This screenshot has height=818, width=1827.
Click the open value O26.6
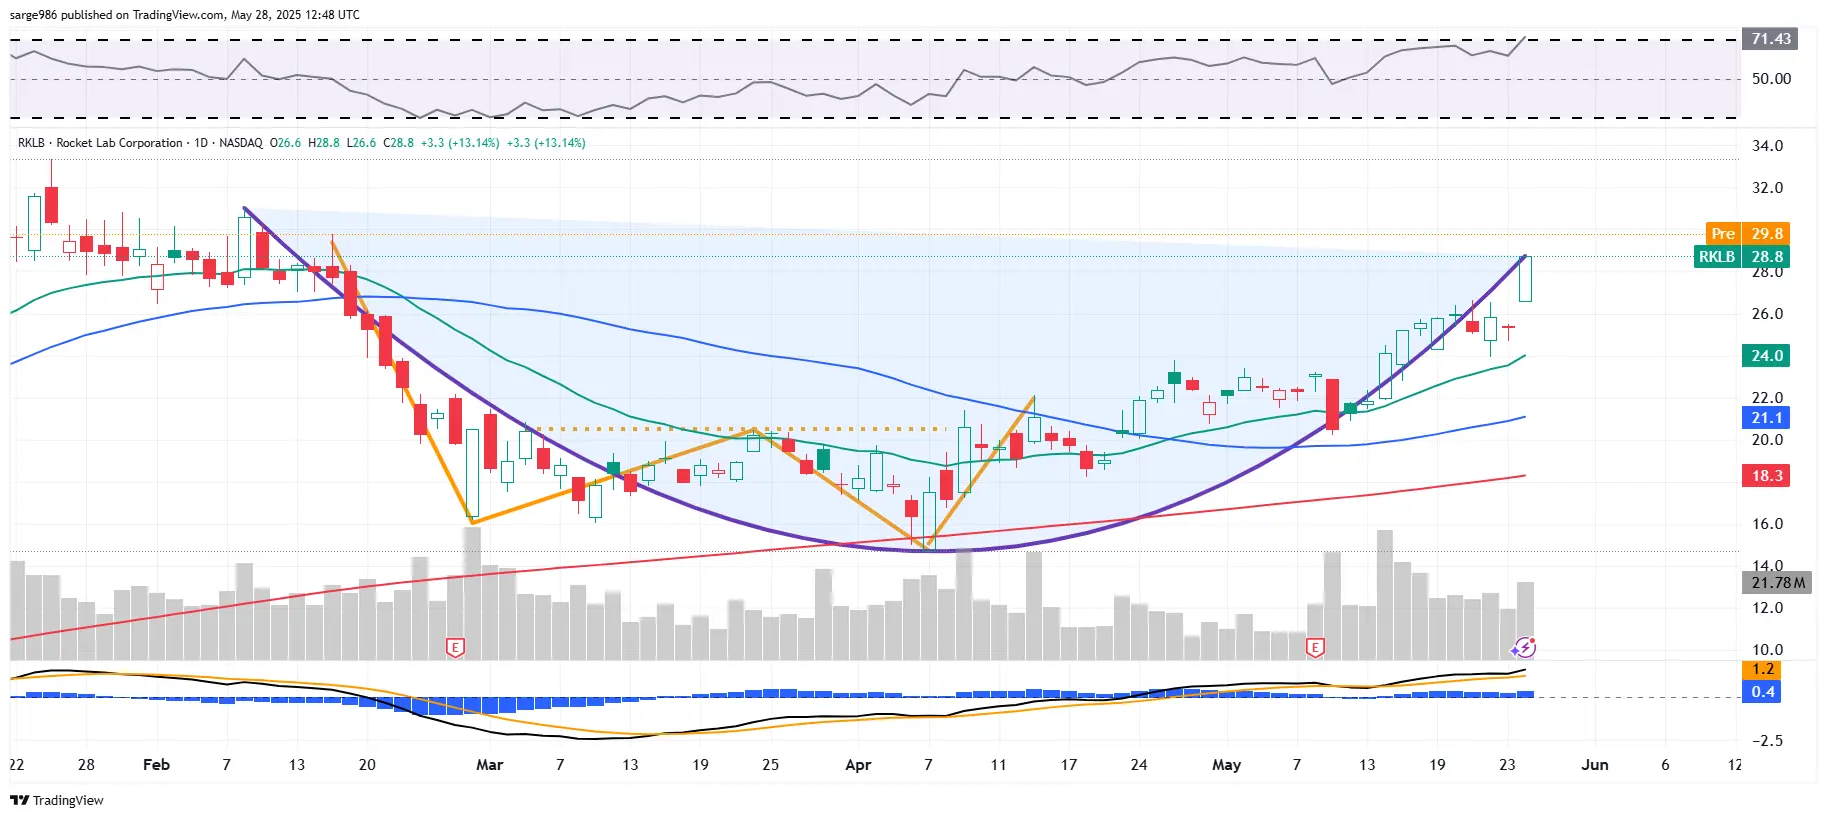[285, 143]
